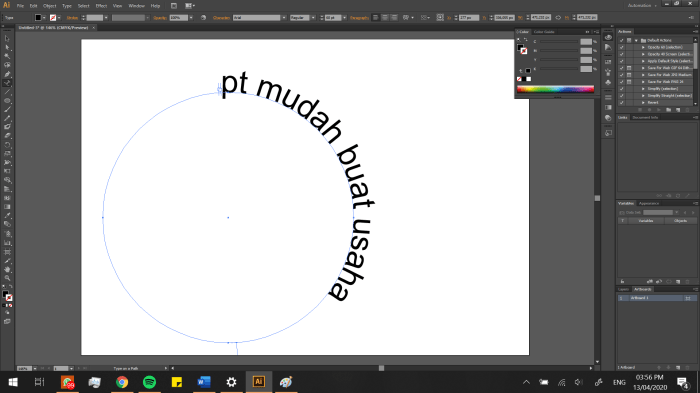Open the font size dropdown arrow

tap(344, 18)
